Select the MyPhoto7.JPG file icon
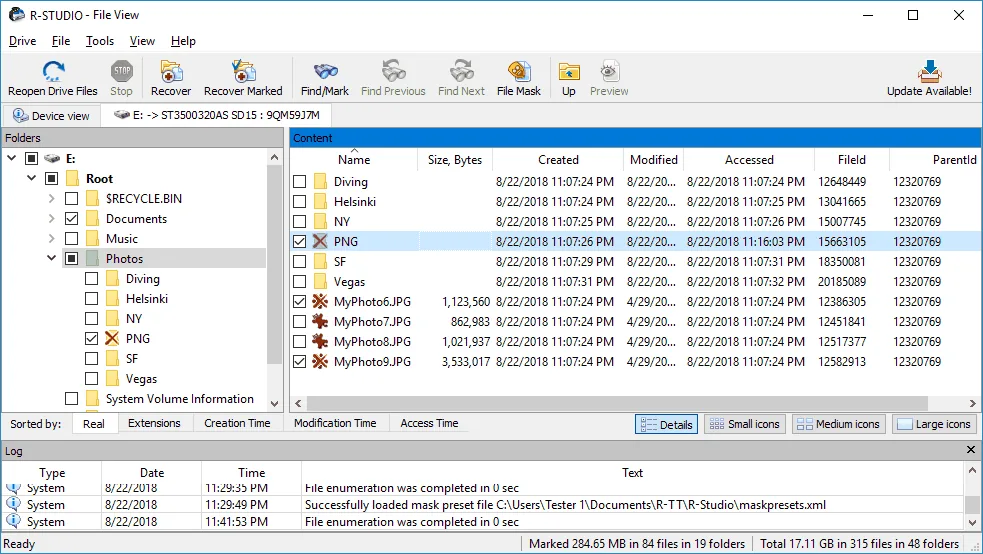 pyautogui.click(x=320, y=321)
